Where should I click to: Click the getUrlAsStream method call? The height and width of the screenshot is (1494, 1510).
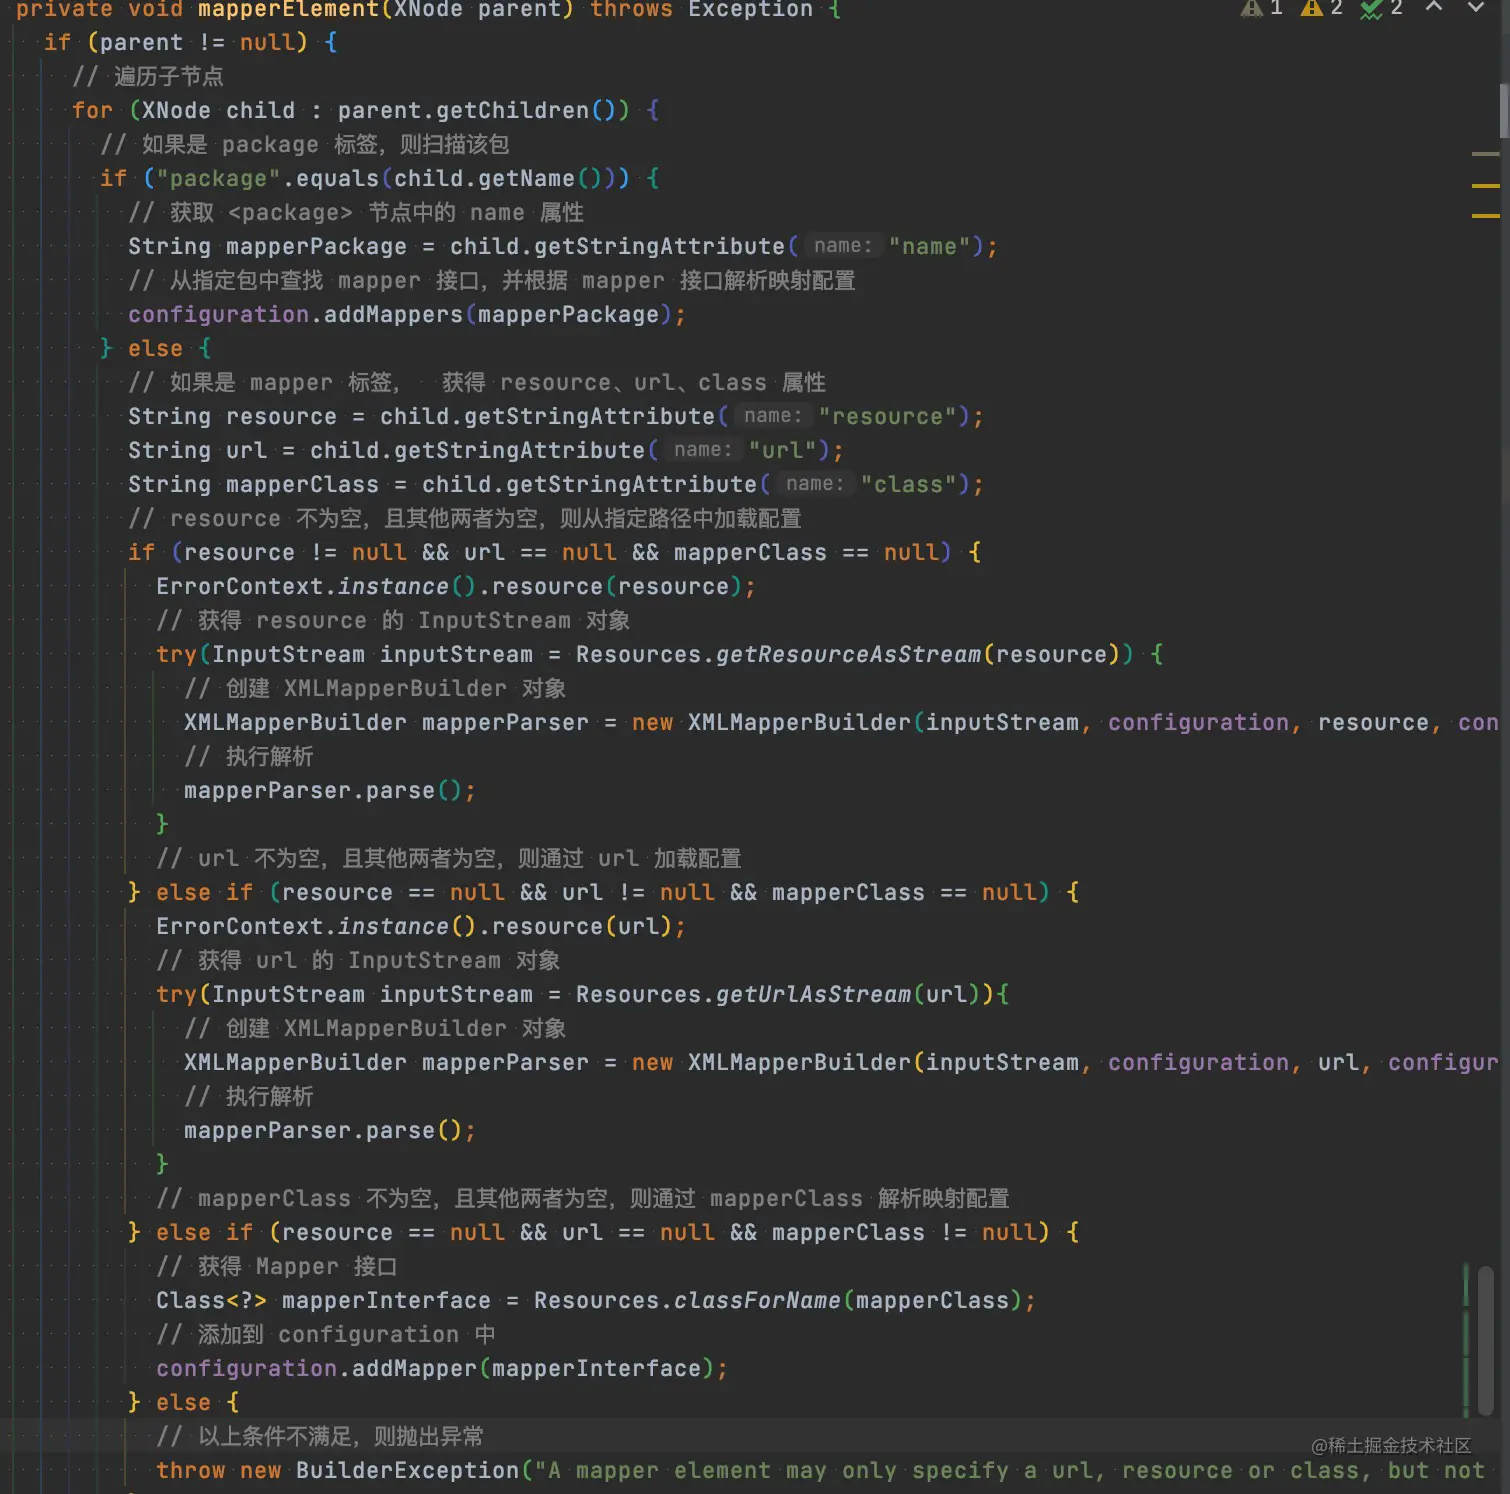[x=813, y=994]
